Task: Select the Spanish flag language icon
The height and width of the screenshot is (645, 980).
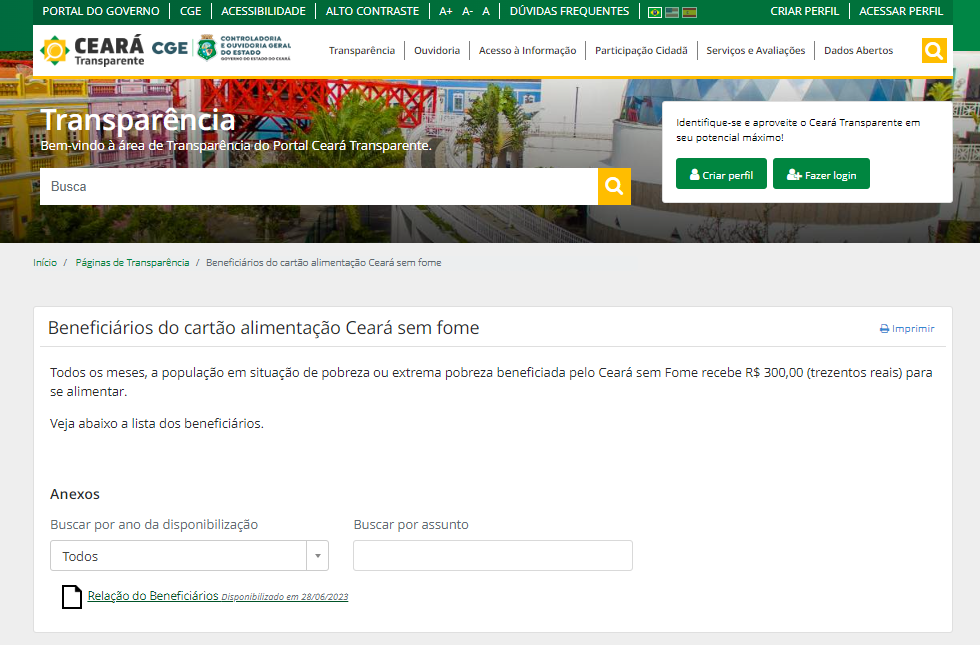Action: point(689,12)
